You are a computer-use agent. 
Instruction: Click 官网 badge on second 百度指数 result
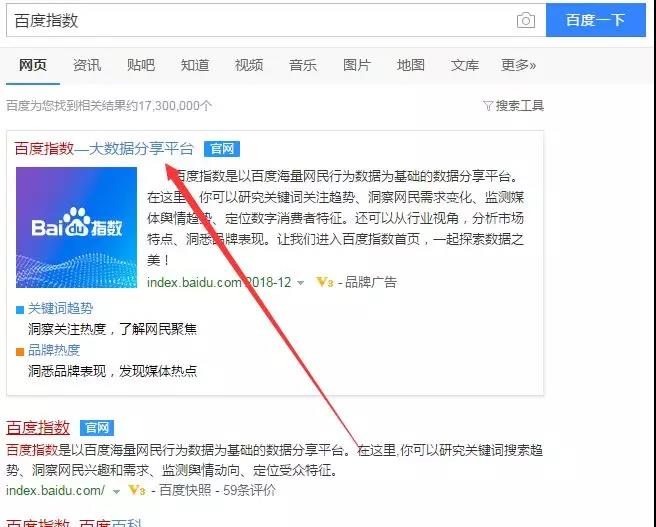coord(97,428)
